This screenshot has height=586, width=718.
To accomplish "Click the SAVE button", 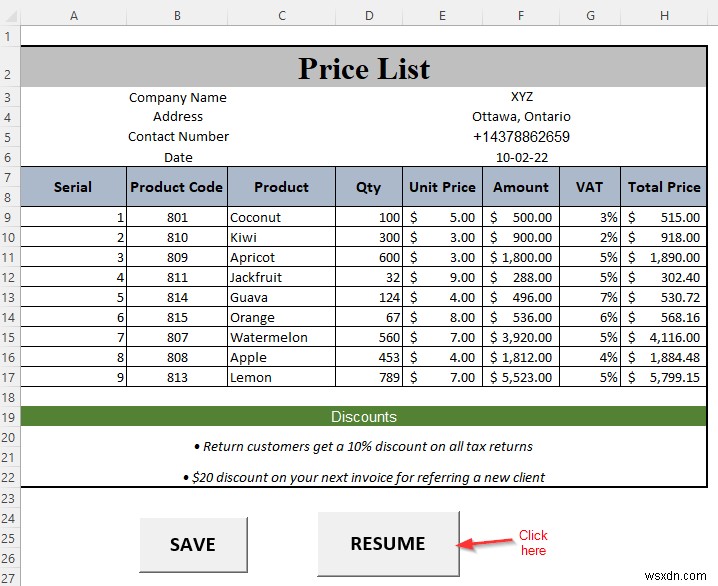I will [x=193, y=544].
